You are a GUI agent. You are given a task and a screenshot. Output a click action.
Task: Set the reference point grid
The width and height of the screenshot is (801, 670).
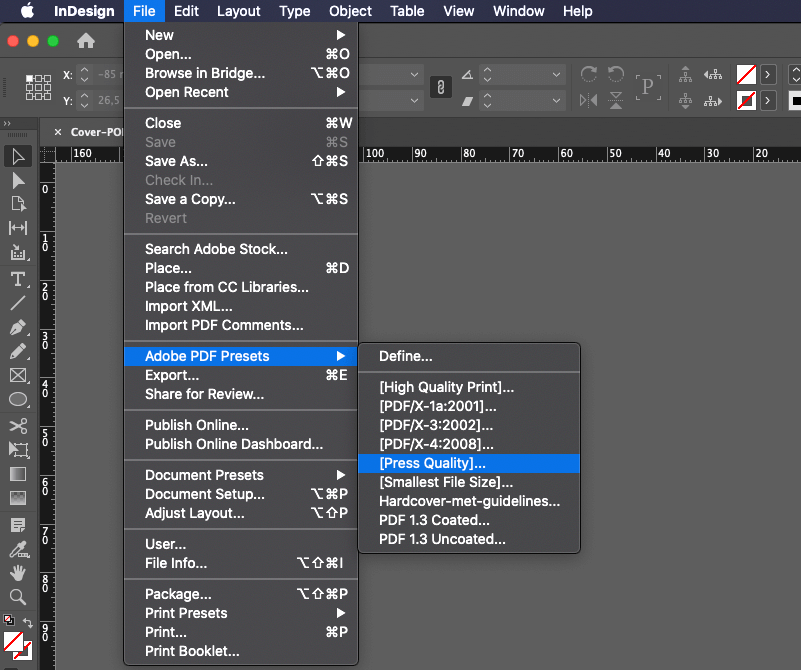tap(38, 87)
